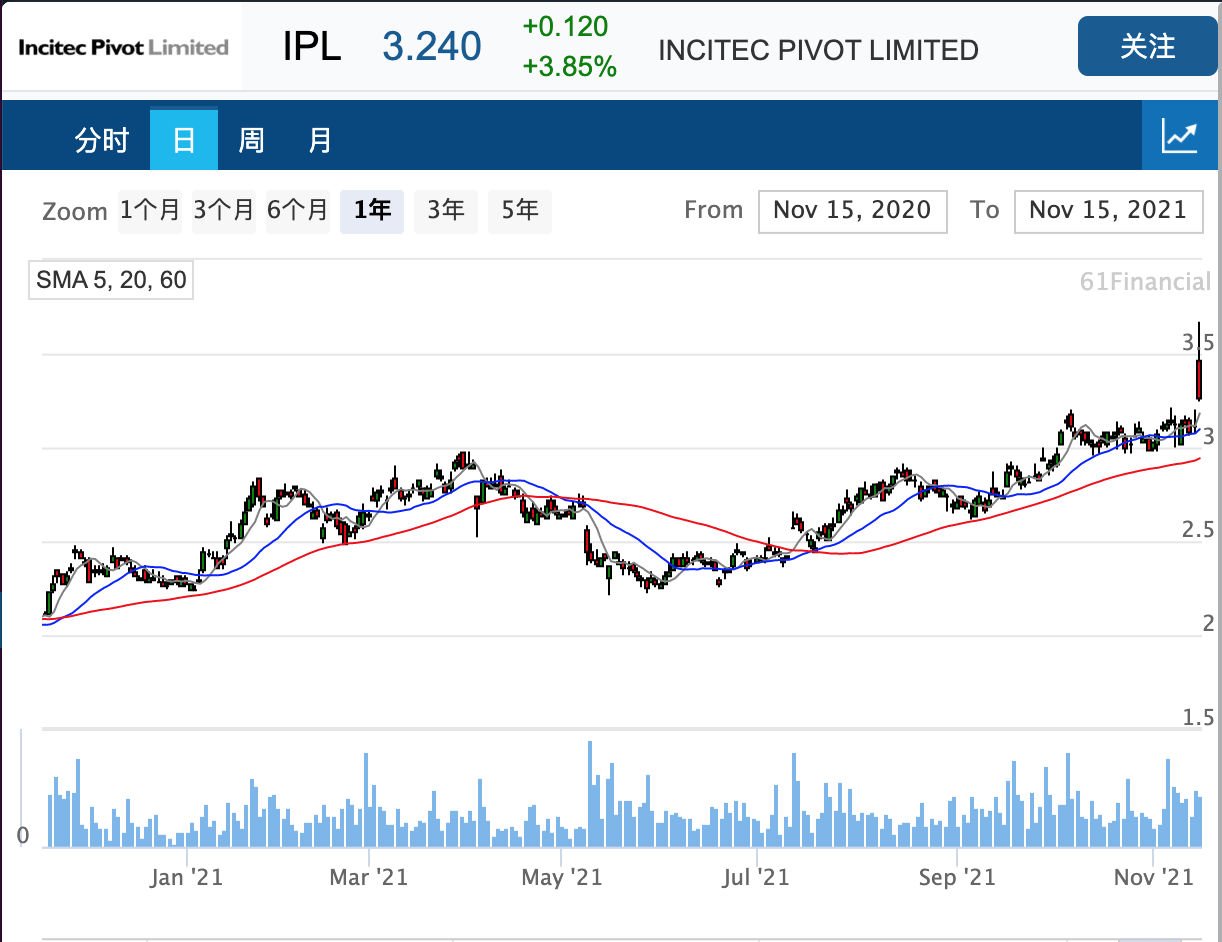Click the latest tall red candlestick

1199,378
